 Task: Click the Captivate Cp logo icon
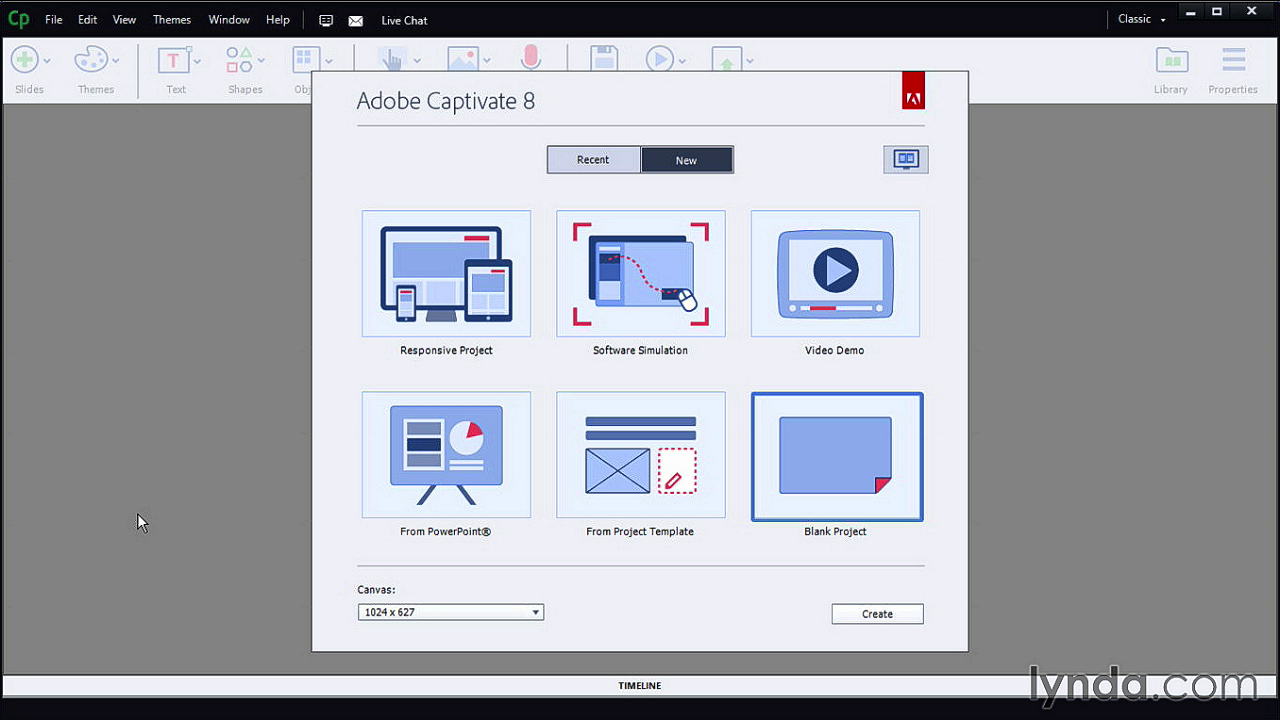[x=18, y=19]
